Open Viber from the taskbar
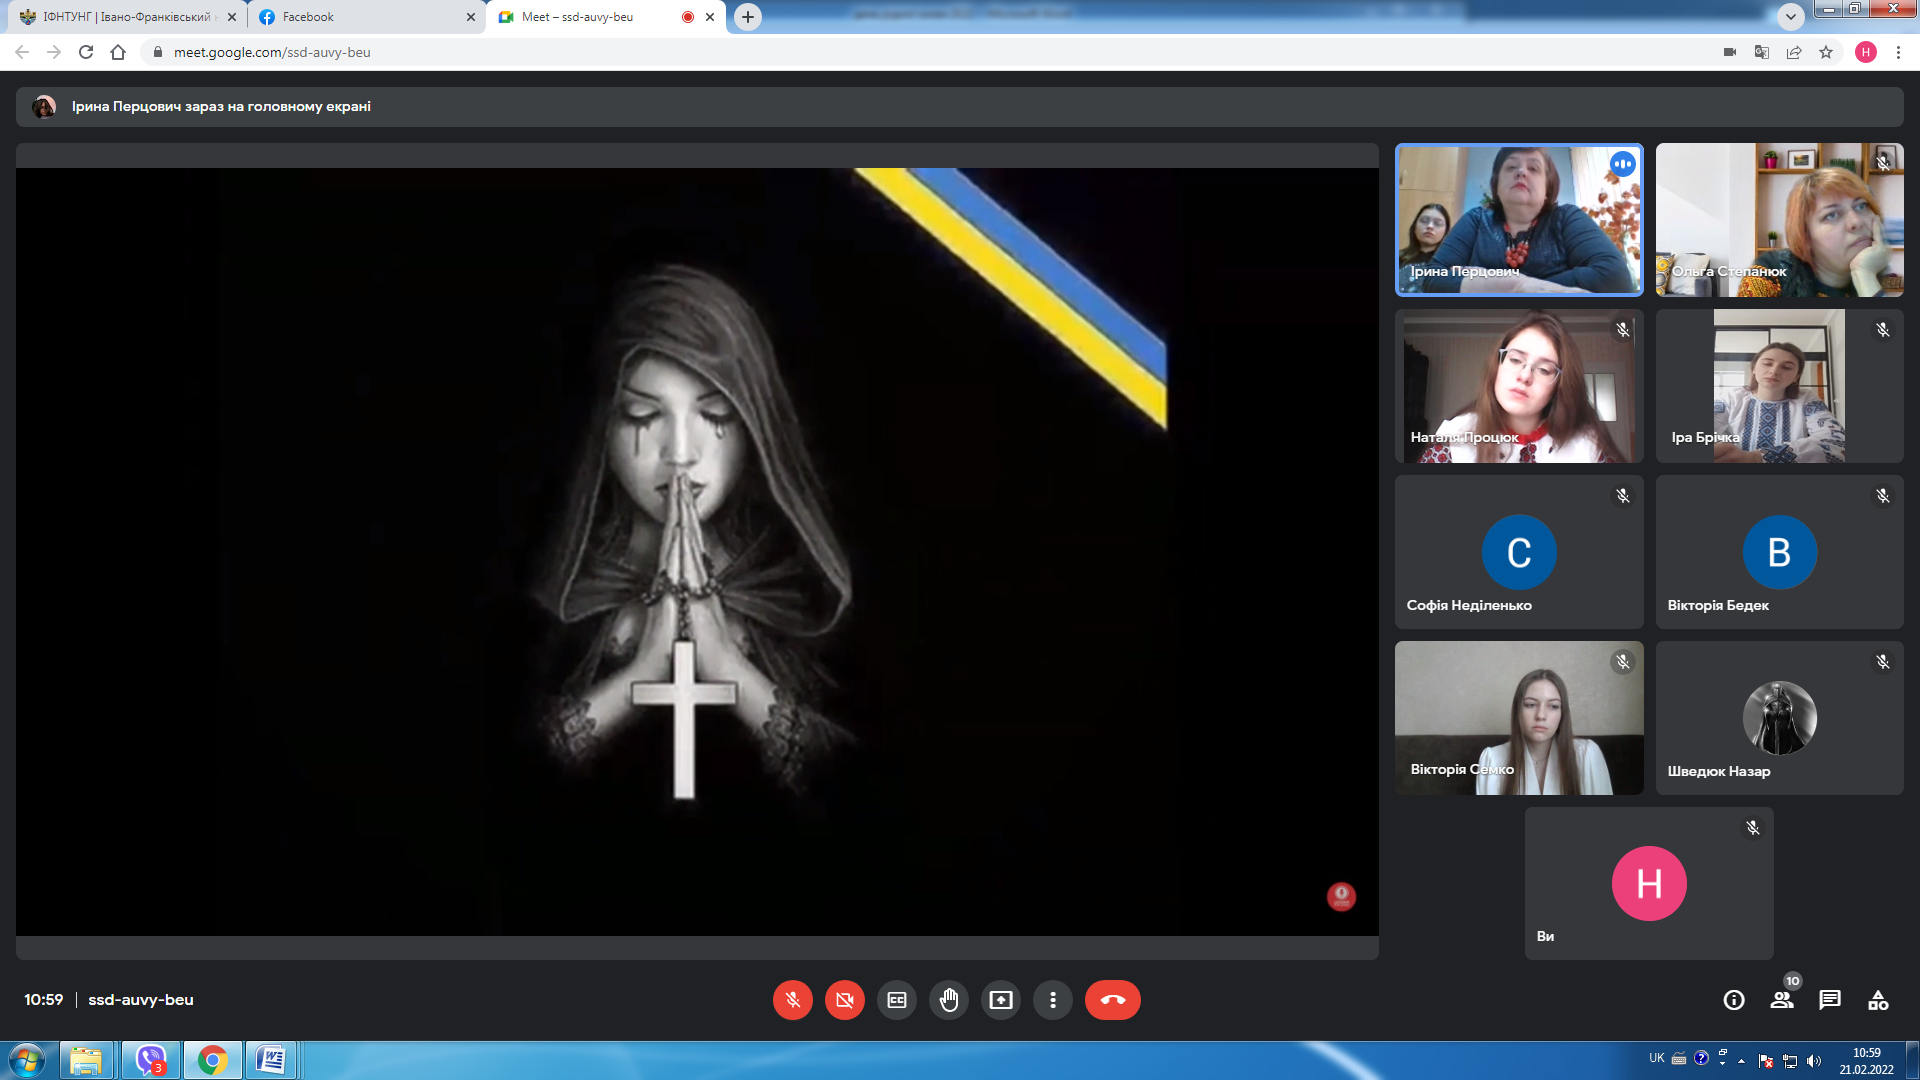The image size is (1920, 1080). (150, 1060)
